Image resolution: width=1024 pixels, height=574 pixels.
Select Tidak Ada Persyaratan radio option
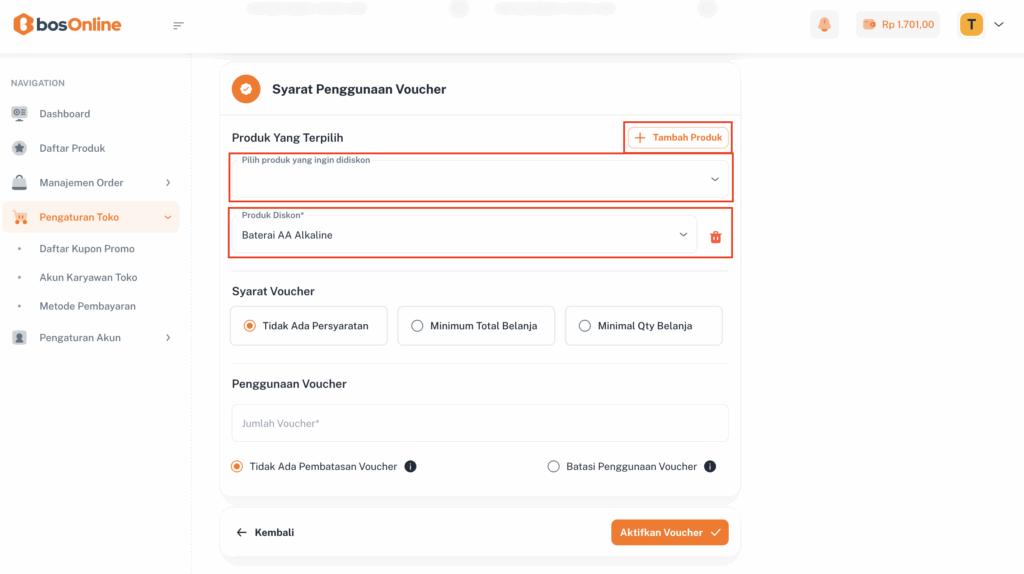coord(250,326)
